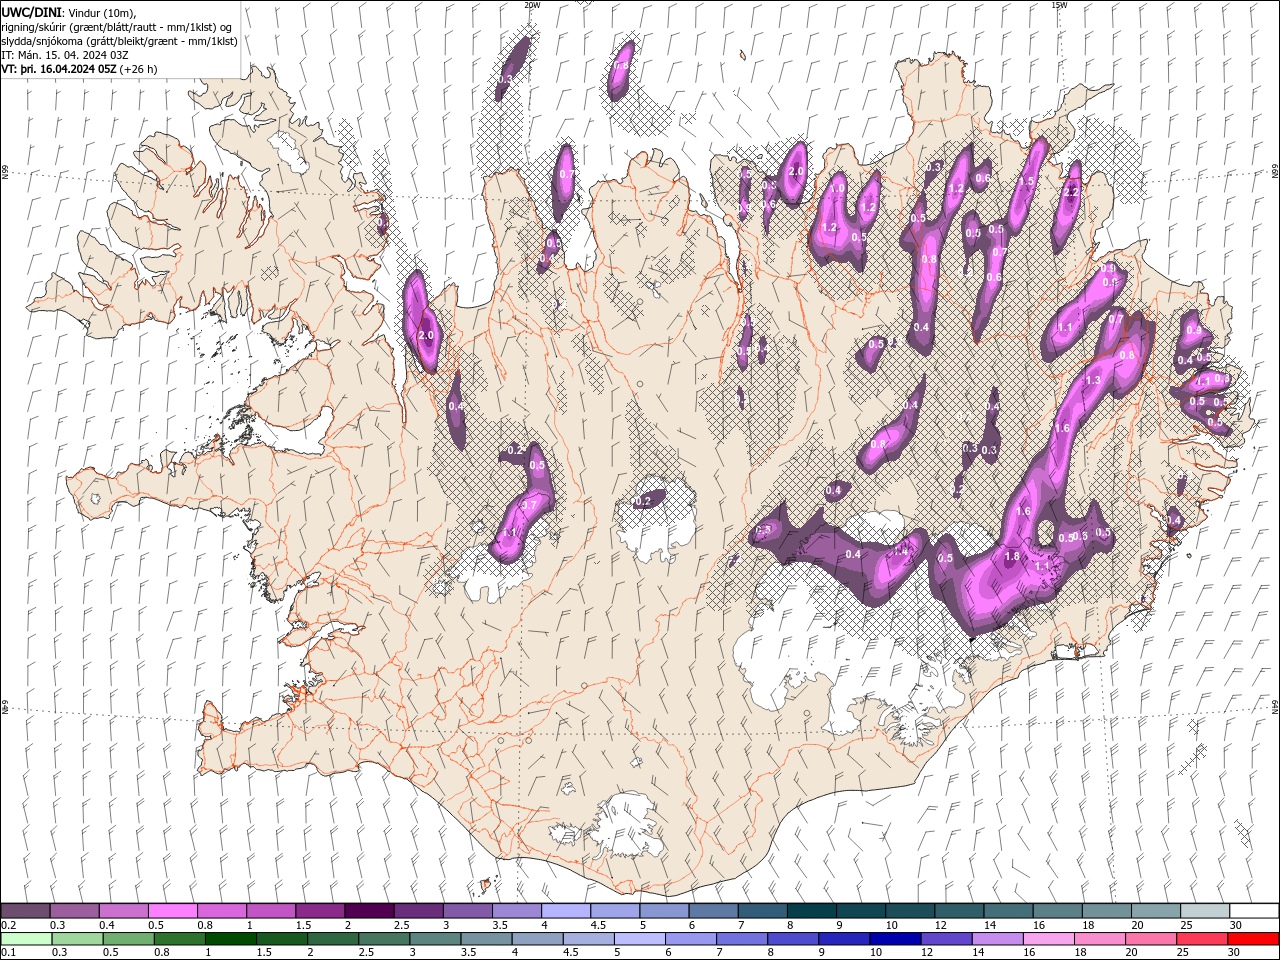This screenshot has height=960, width=1280.
Task: Click the 'rigning/skúrir' legend description line
Action: coord(118,26)
